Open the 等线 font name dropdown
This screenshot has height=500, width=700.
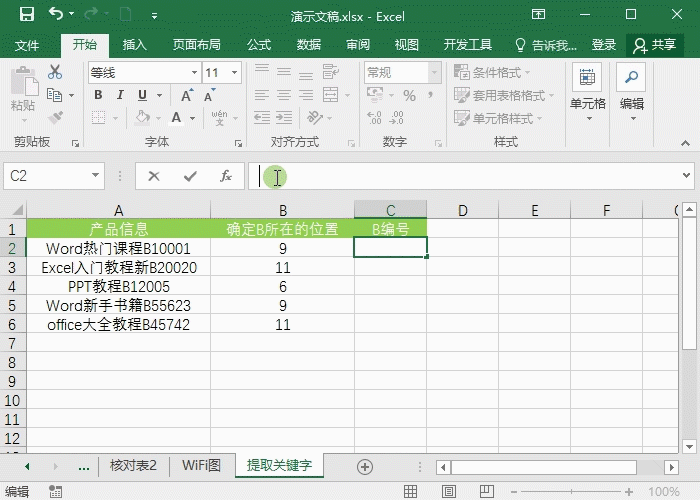(195, 72)
